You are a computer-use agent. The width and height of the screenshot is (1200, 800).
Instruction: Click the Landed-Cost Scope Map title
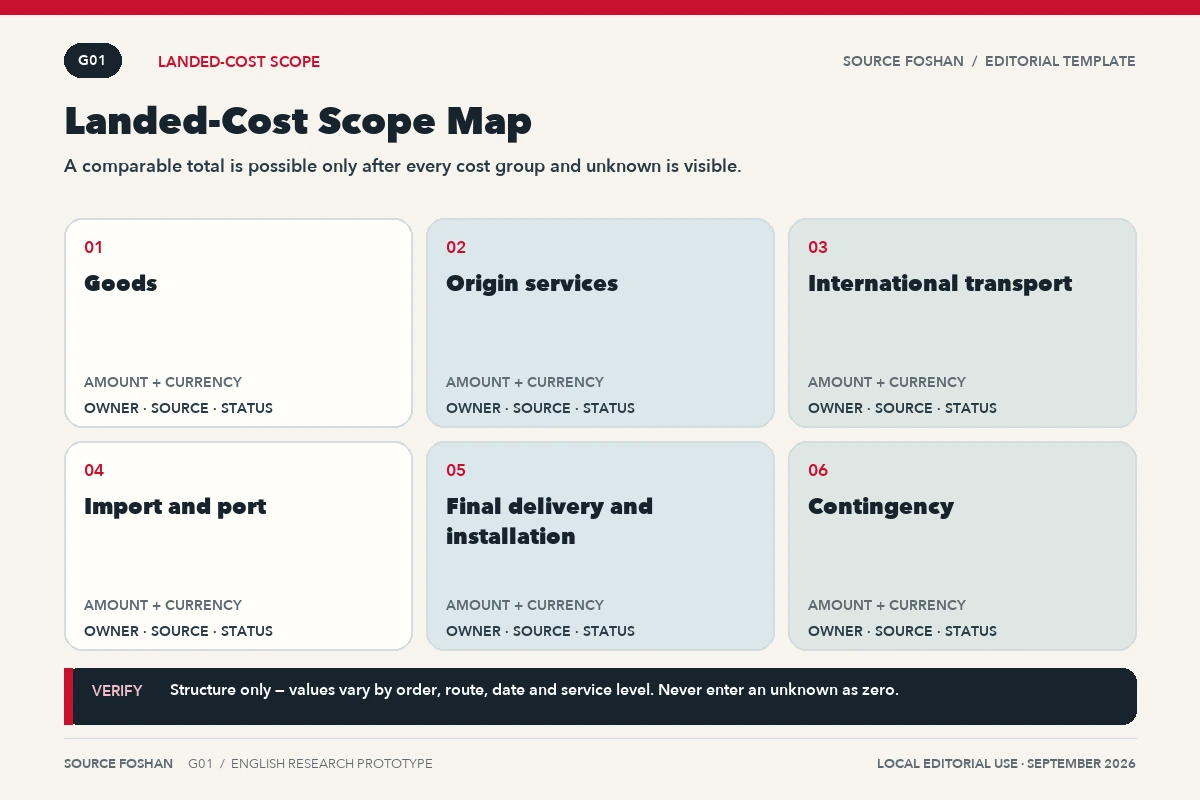click(x=298, y=121)
